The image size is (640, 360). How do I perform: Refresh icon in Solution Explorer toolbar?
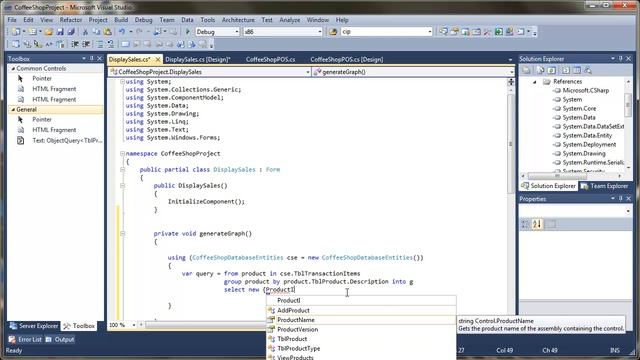pos(551,71)
